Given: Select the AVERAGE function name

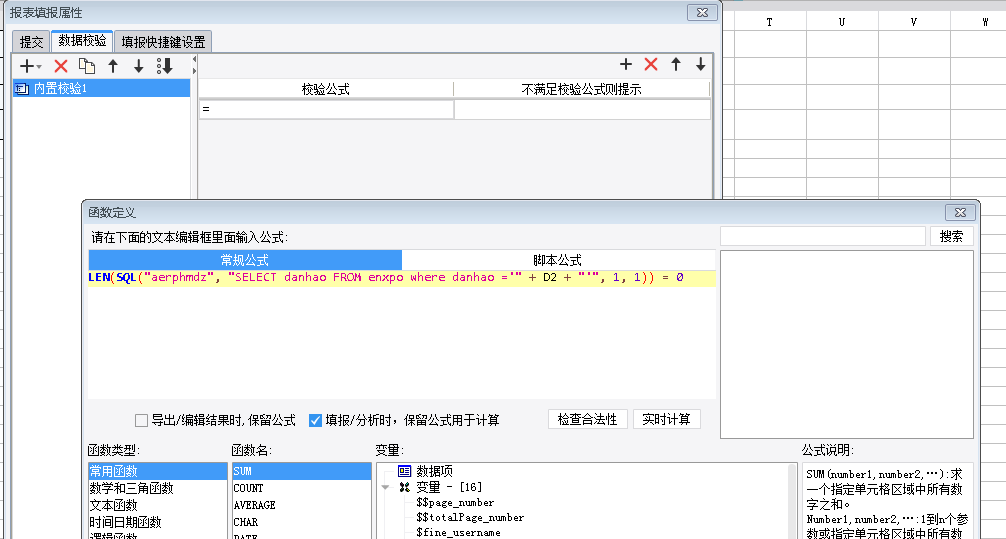Looking at the screenshot, I should coord(302,505).
